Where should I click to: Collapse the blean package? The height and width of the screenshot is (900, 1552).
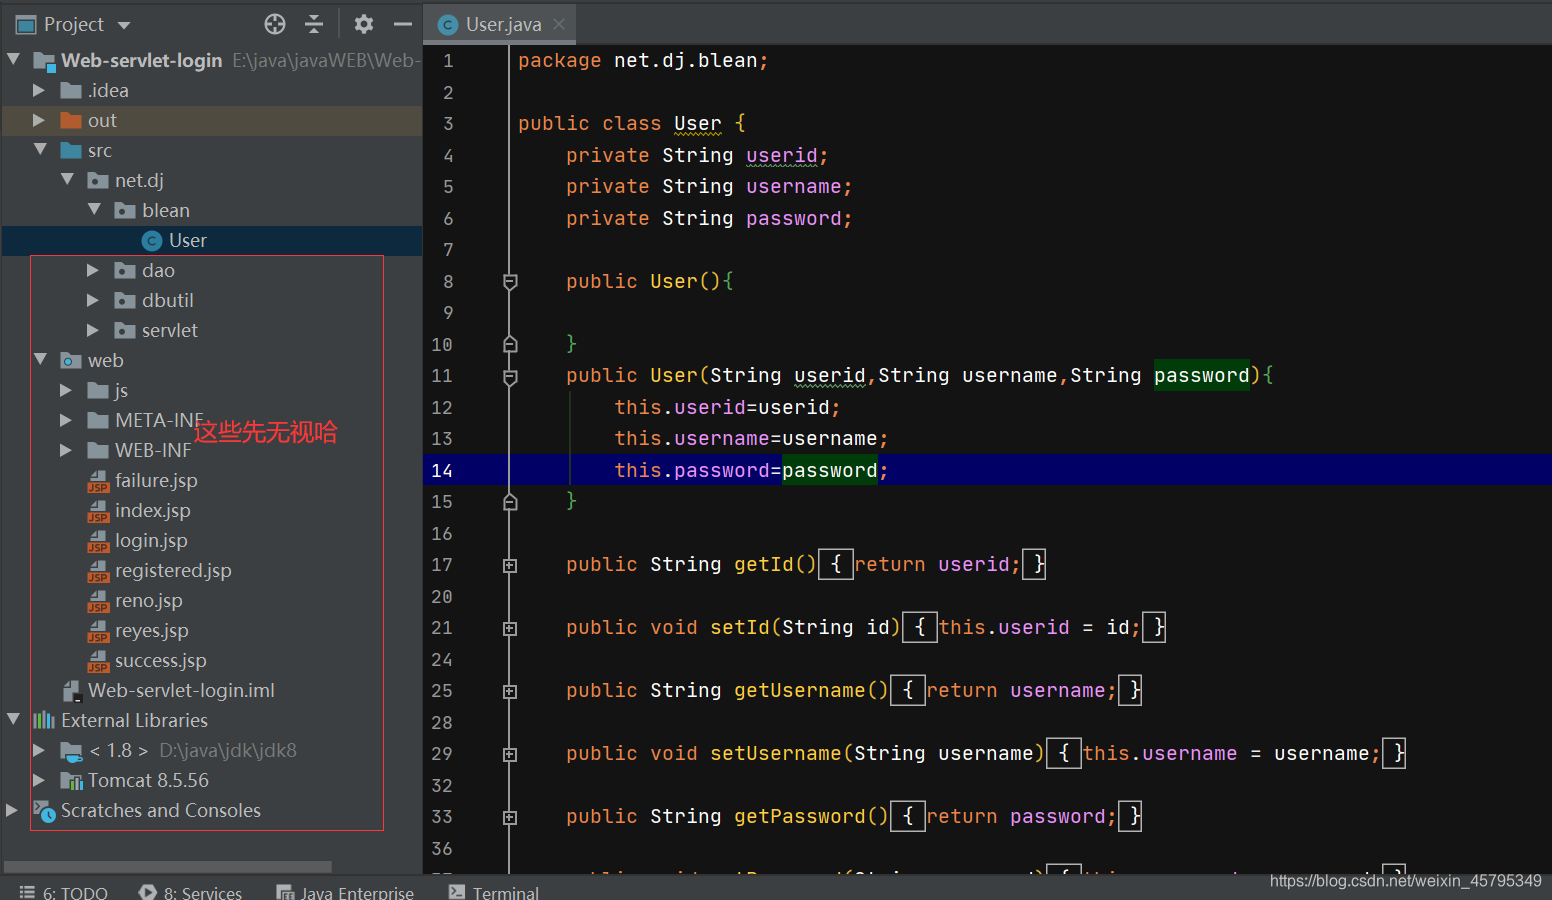(94, 210)
